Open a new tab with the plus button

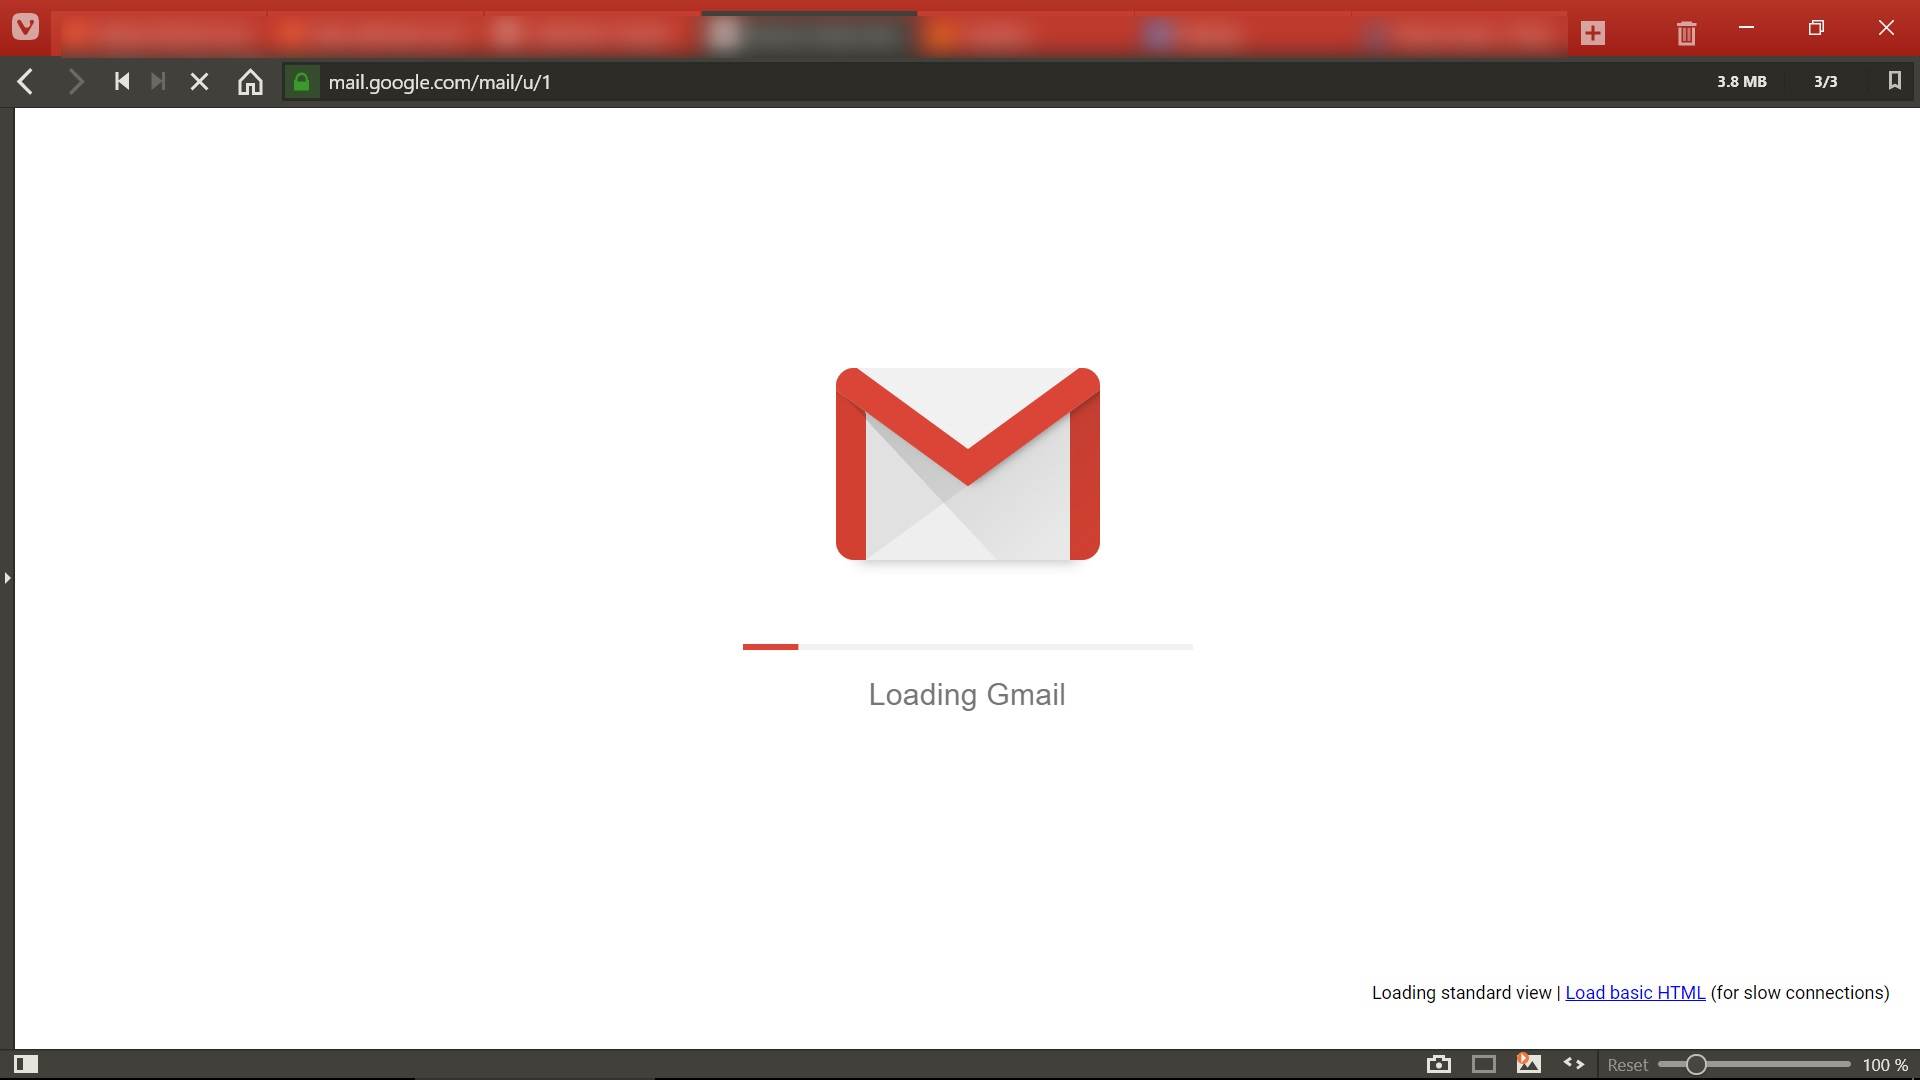1593,33
